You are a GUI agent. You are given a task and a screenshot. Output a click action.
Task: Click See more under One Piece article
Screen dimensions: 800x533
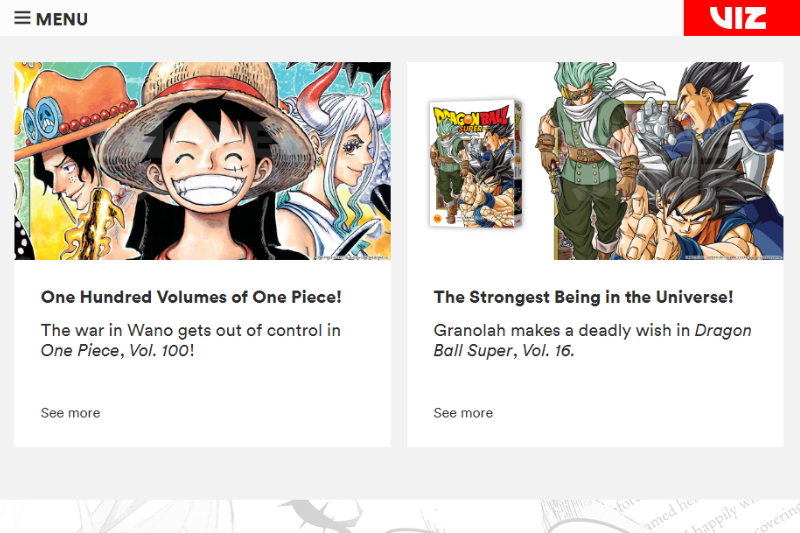click(x=70, y=413)
